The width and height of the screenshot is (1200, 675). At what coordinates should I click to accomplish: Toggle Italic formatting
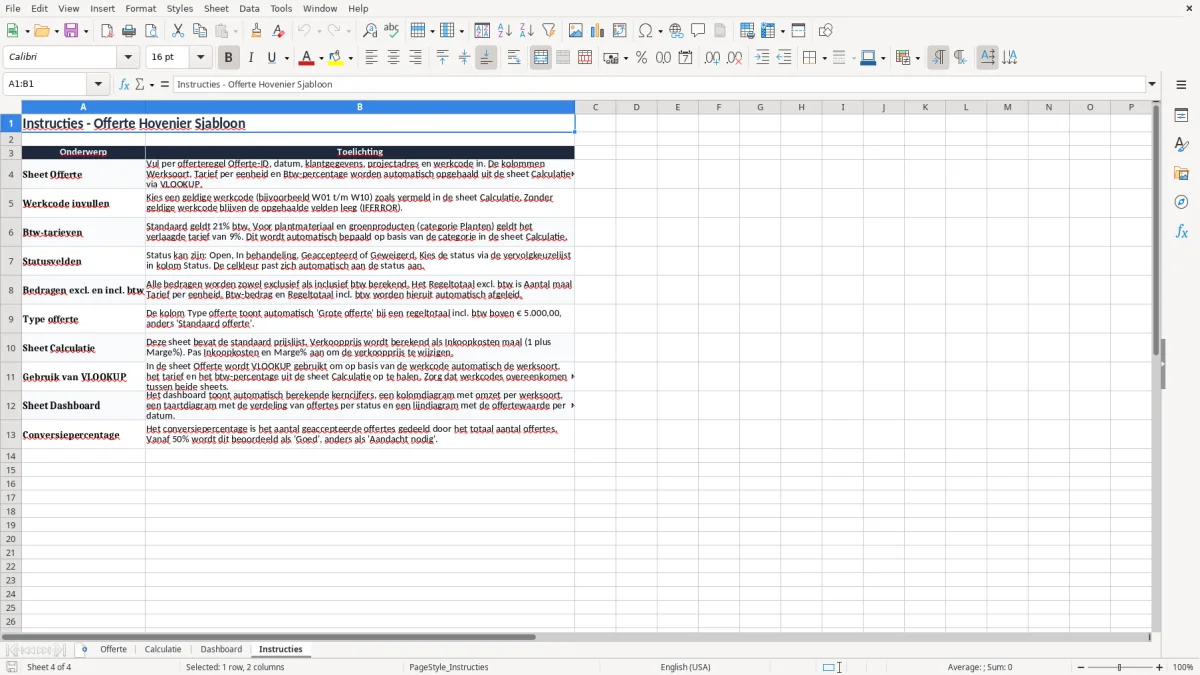coord(251,58)
